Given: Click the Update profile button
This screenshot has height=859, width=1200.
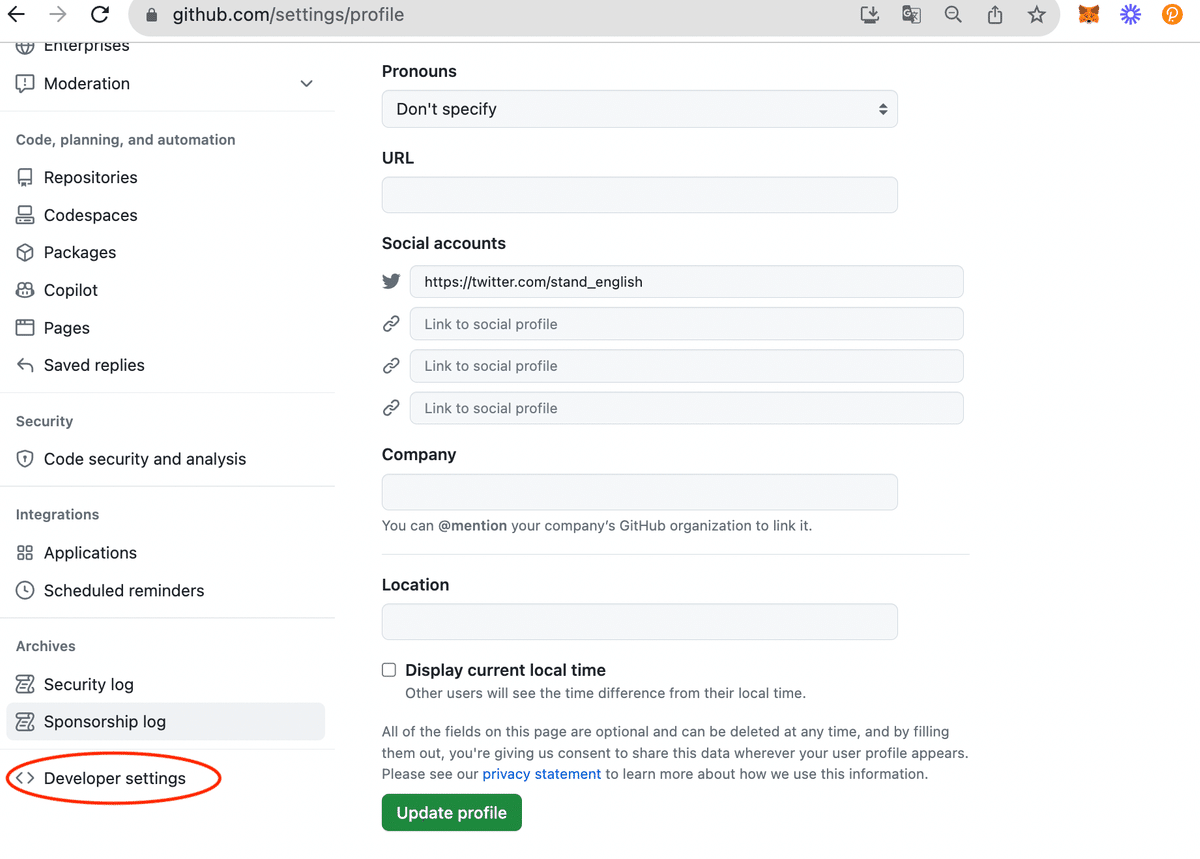Looking at the screenshot, I should pyautogui.click(x=452, y=813).
